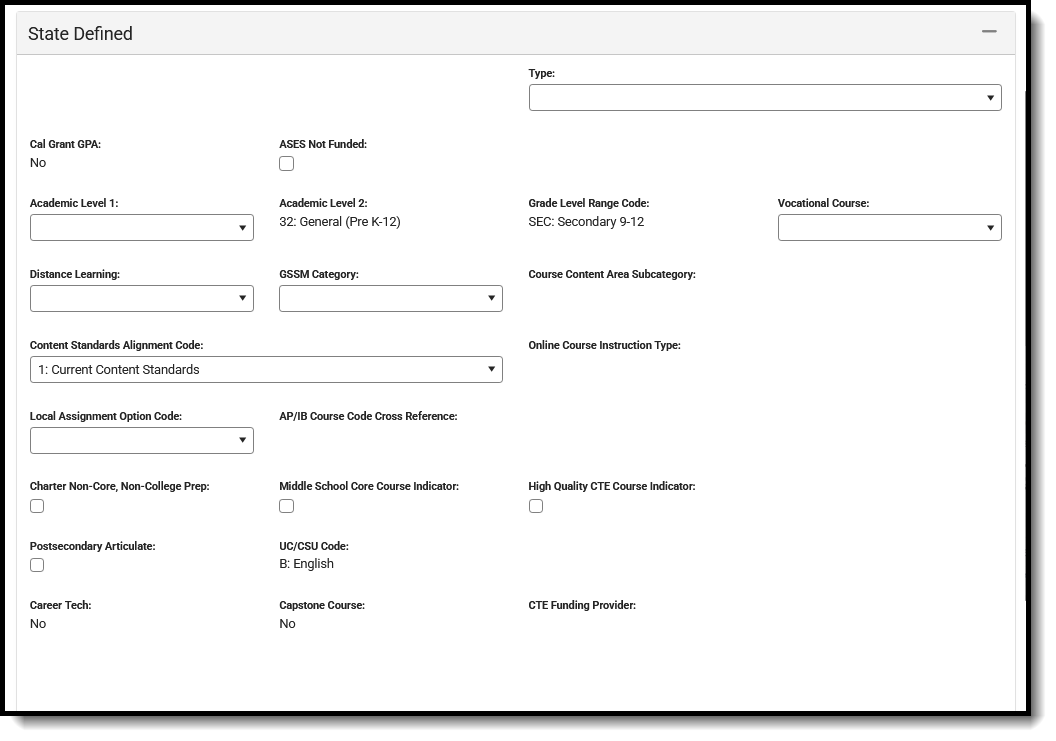Click the SEC: Secondary 9-12 value
Viewport: 1056px width, 741px height.
click(x=587, y=222)
